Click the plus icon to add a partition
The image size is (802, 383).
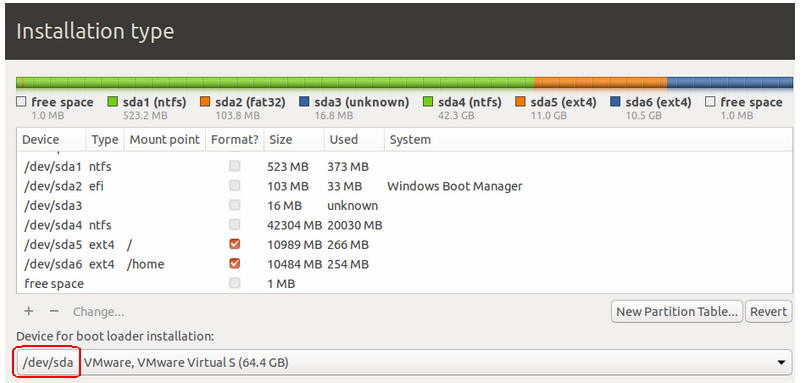tap(29, 311)
